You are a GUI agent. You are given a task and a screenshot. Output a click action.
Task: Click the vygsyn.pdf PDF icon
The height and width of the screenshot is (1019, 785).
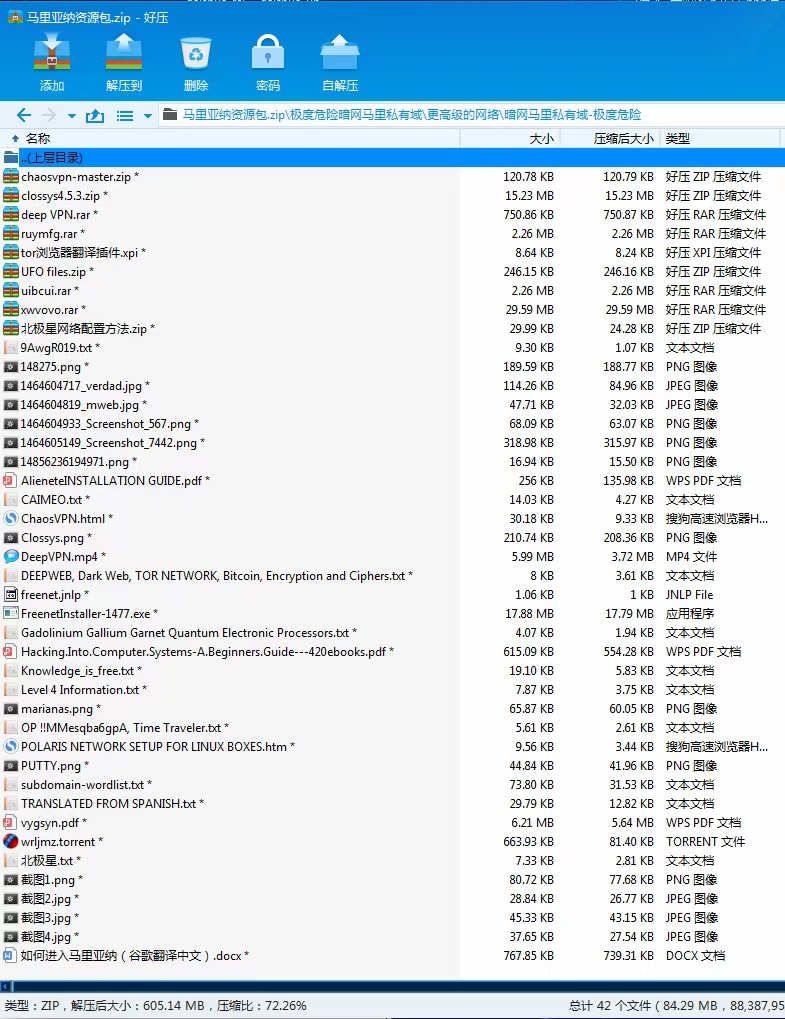click(10, 822)
